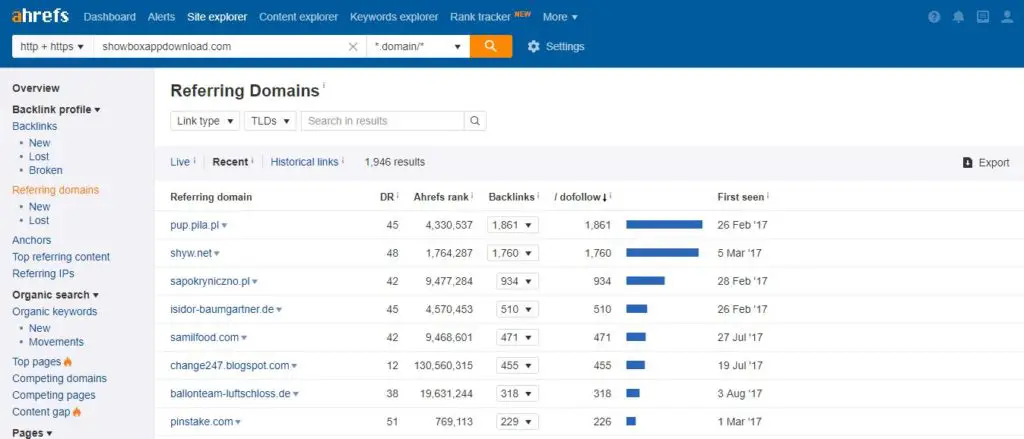Switch to the Historical links tab

tap(304, 162)
